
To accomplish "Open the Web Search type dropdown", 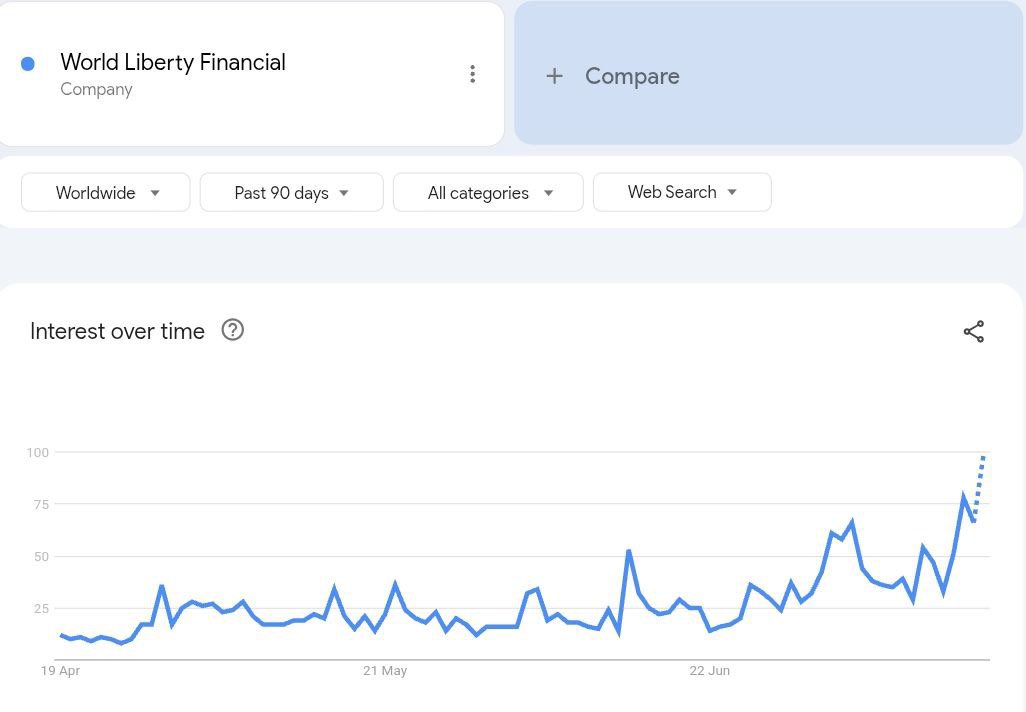I will [682, 192].
